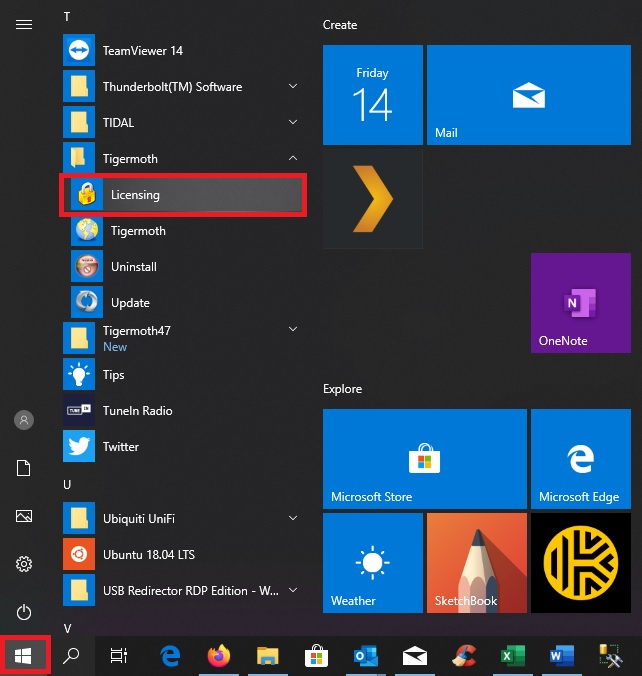Open the Microsoft Edge tile

coord(581,459)
